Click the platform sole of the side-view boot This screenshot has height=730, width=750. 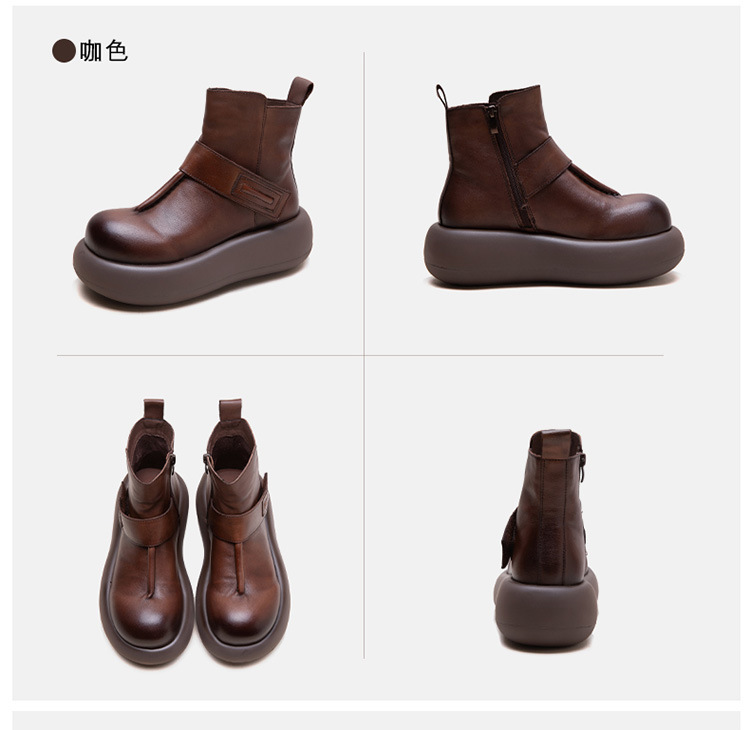click(554, 256)
